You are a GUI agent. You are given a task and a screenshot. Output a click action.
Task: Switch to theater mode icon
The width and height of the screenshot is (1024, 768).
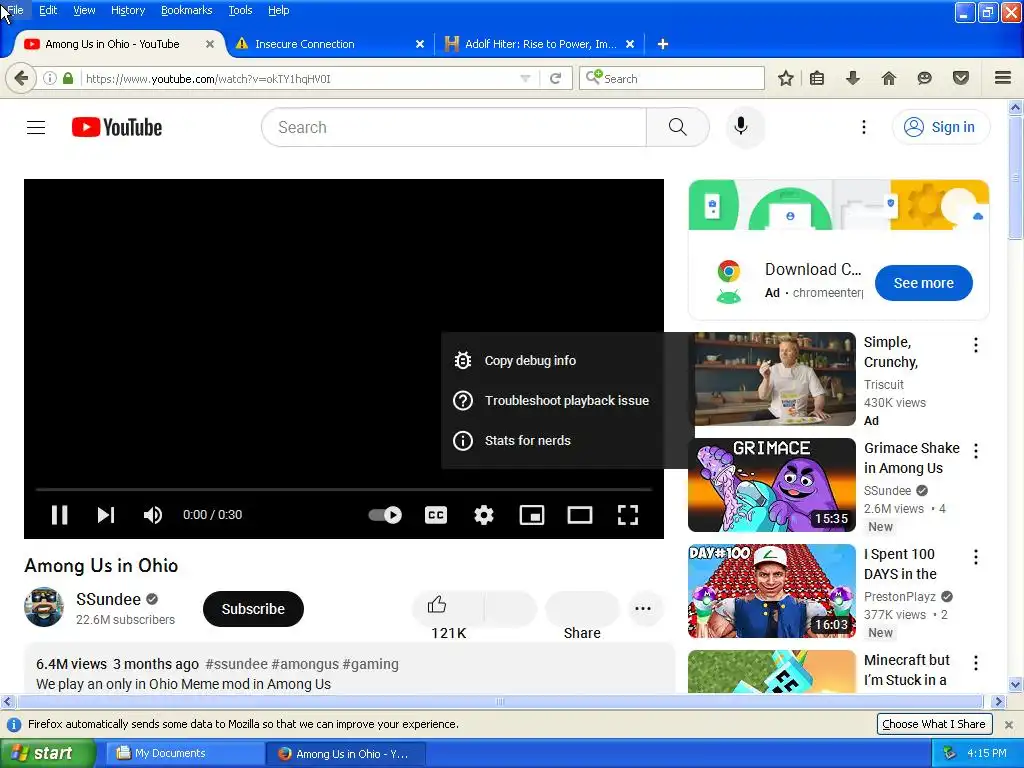coord(580,515)
